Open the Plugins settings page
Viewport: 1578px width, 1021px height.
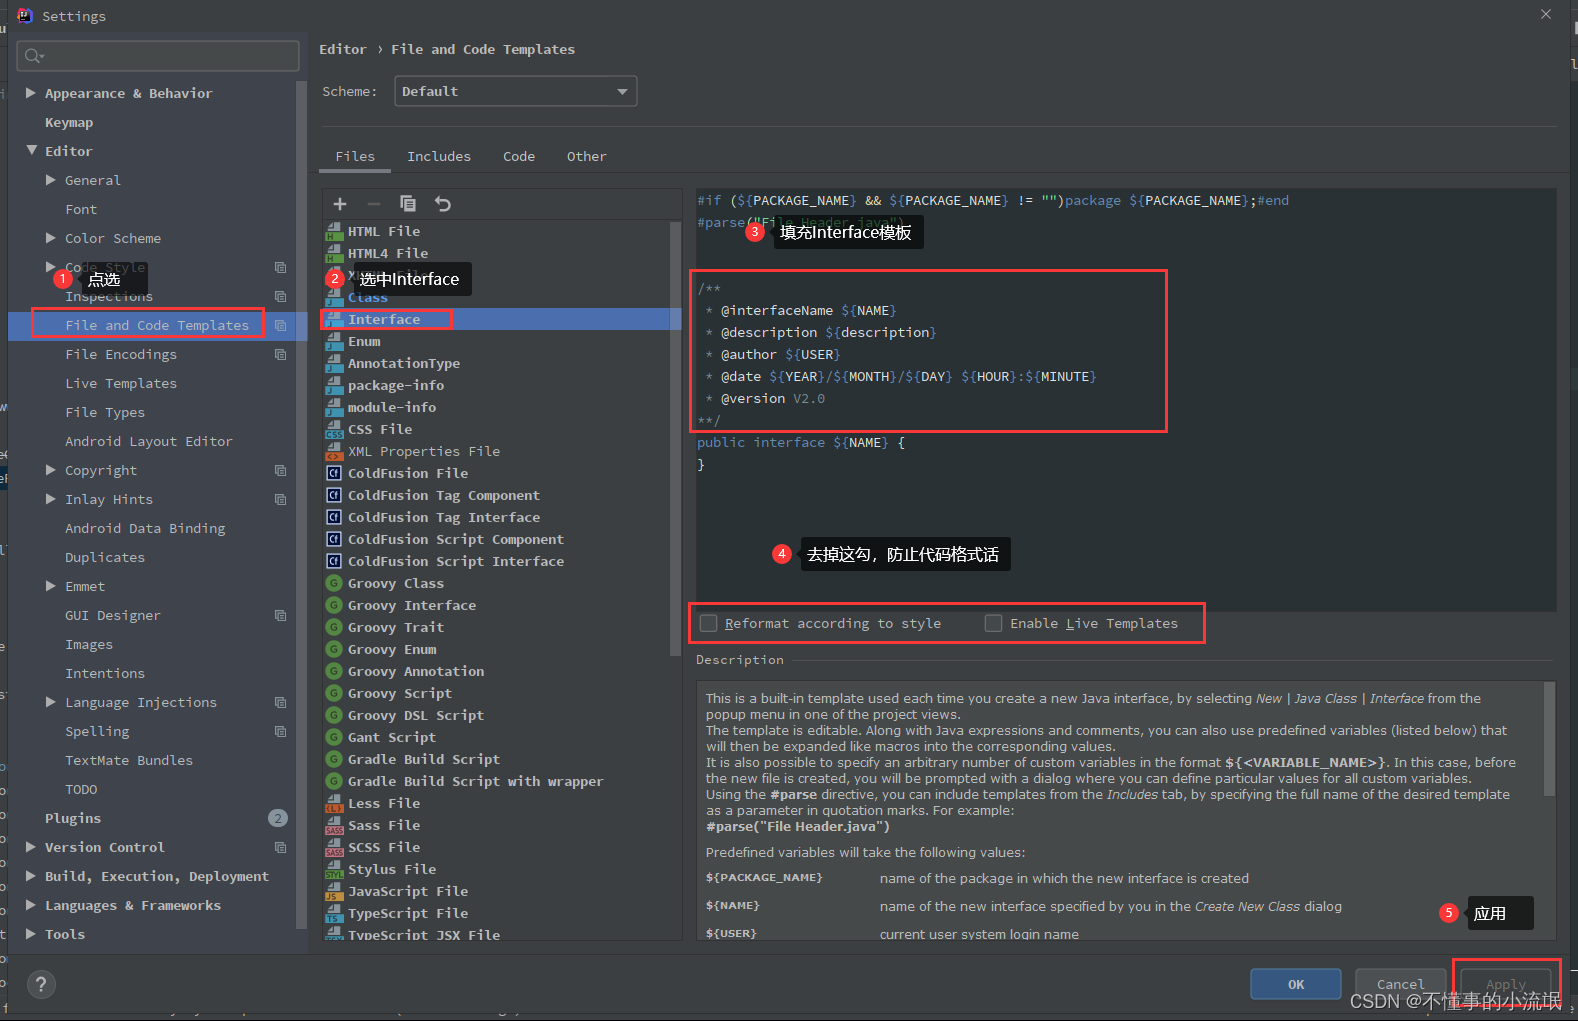tap(73, 819)
